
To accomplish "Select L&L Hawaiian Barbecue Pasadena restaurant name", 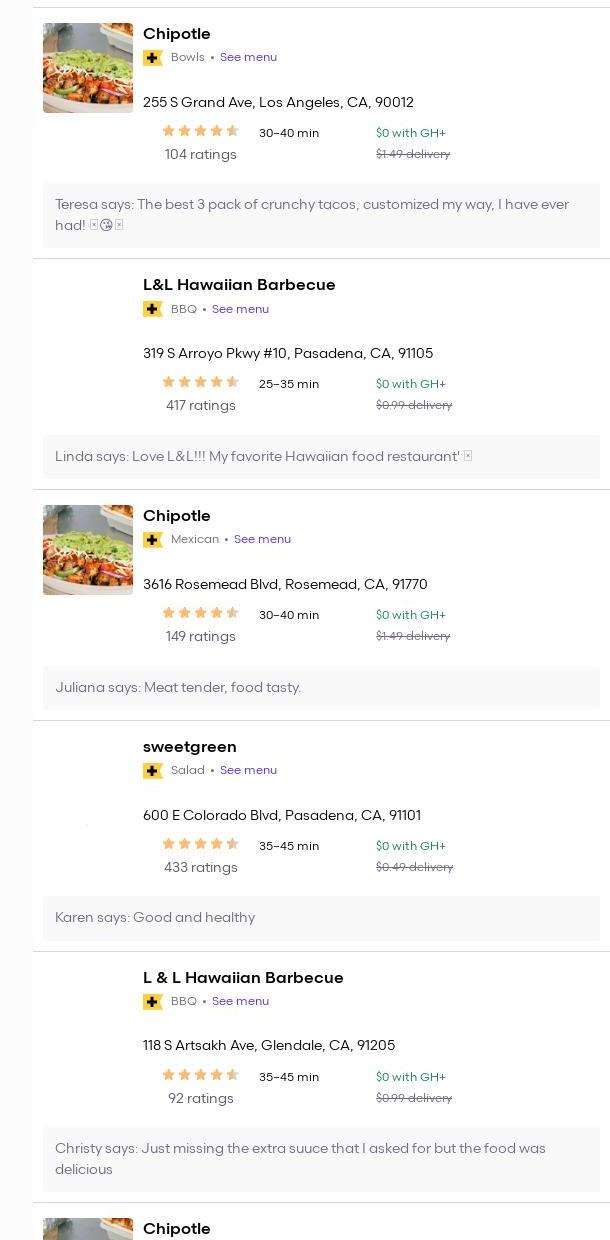I will (239, 285).
